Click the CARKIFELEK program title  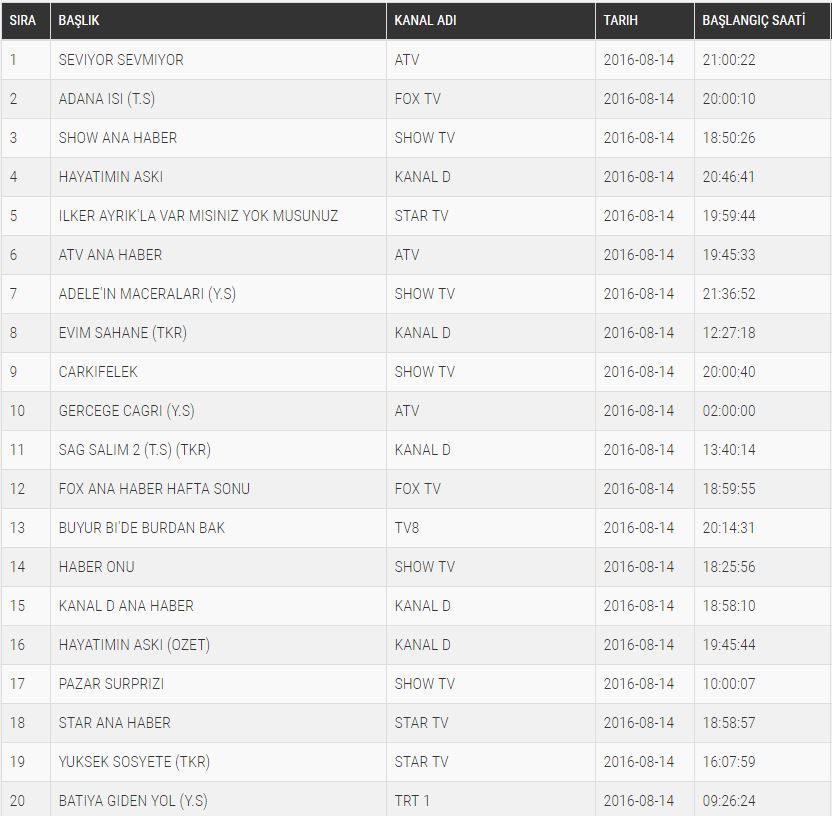tap(98, 372)
